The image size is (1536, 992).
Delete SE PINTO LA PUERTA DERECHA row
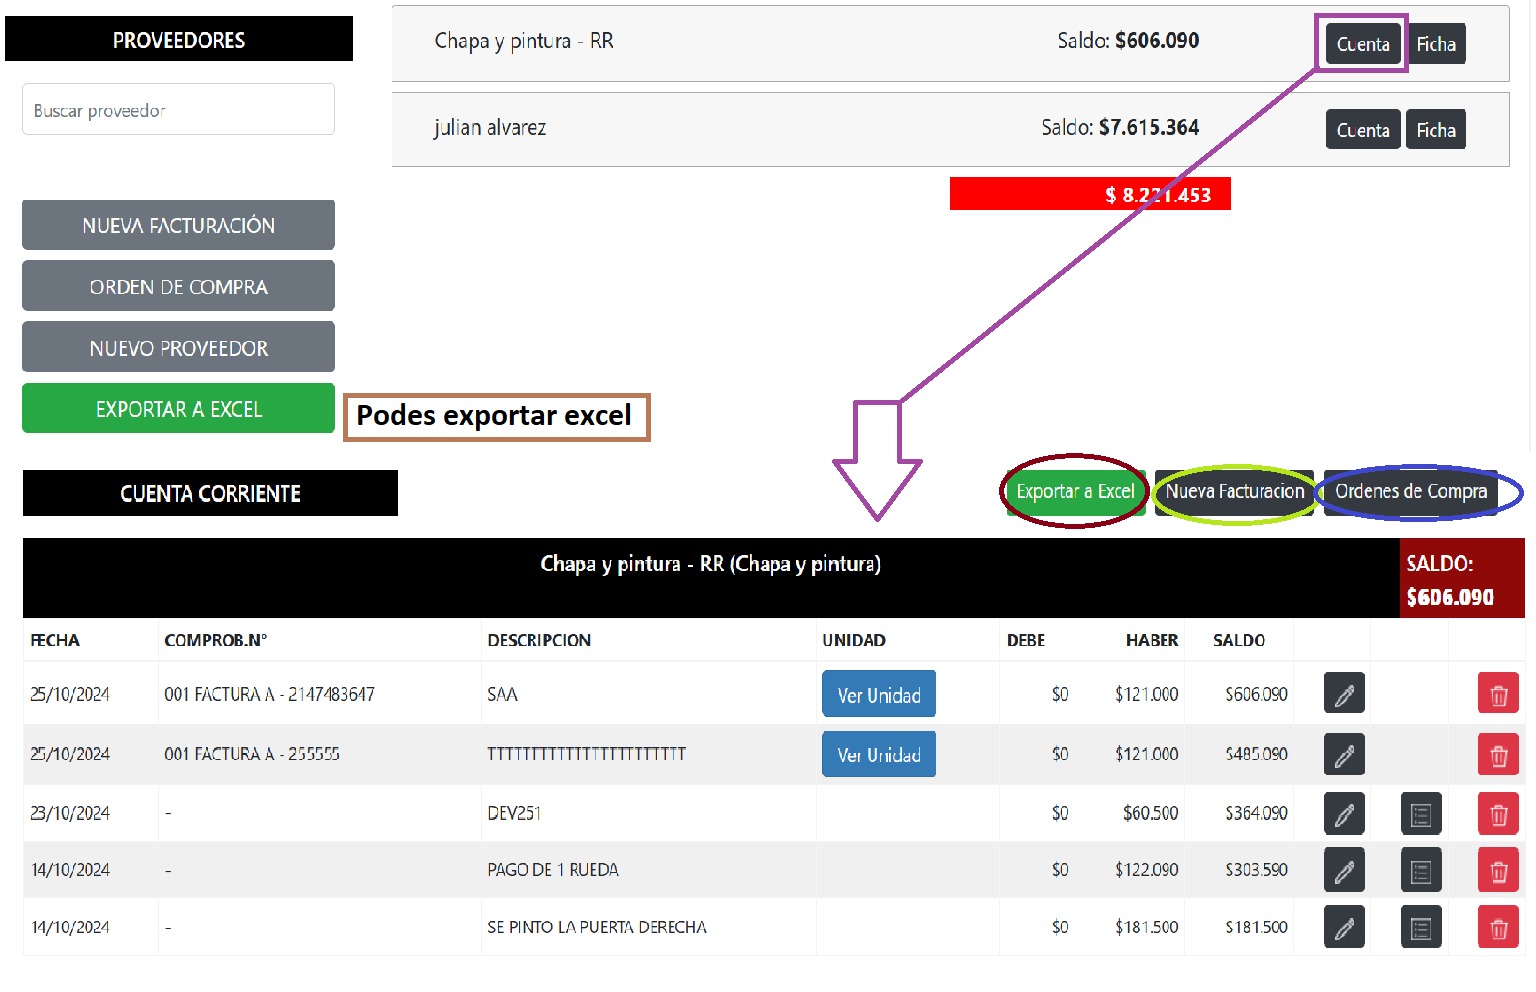1498,928
